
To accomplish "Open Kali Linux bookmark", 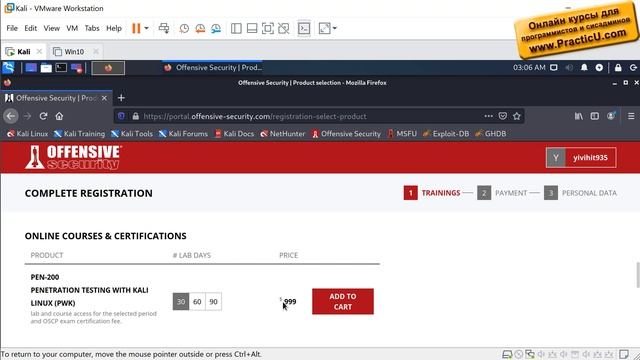I will (27, 133).
